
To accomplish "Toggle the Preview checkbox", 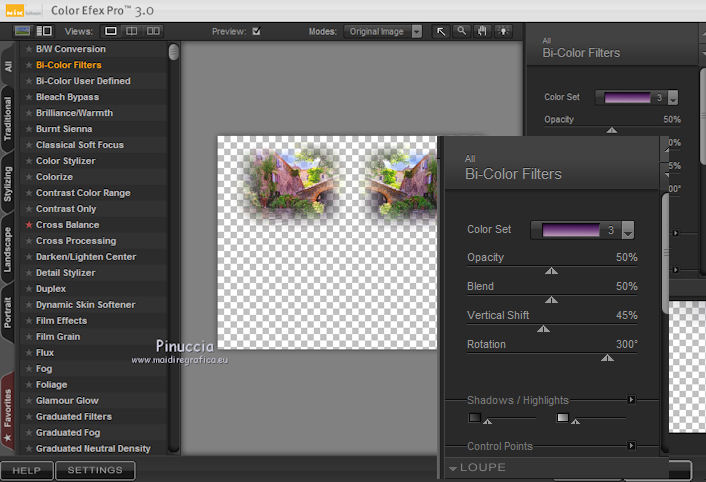I will [x=256, y=31].
